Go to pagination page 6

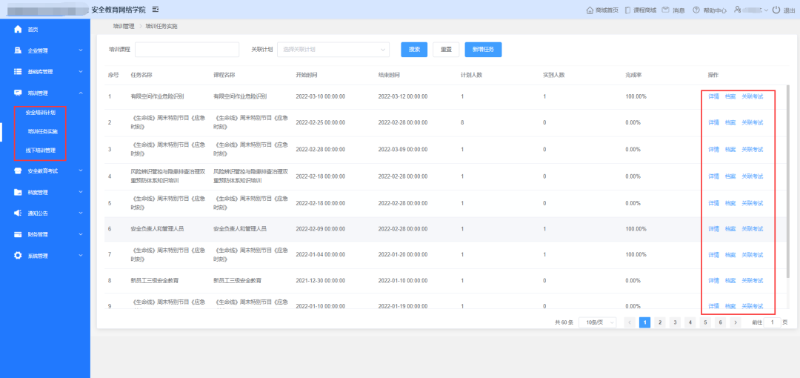[720, 322]
